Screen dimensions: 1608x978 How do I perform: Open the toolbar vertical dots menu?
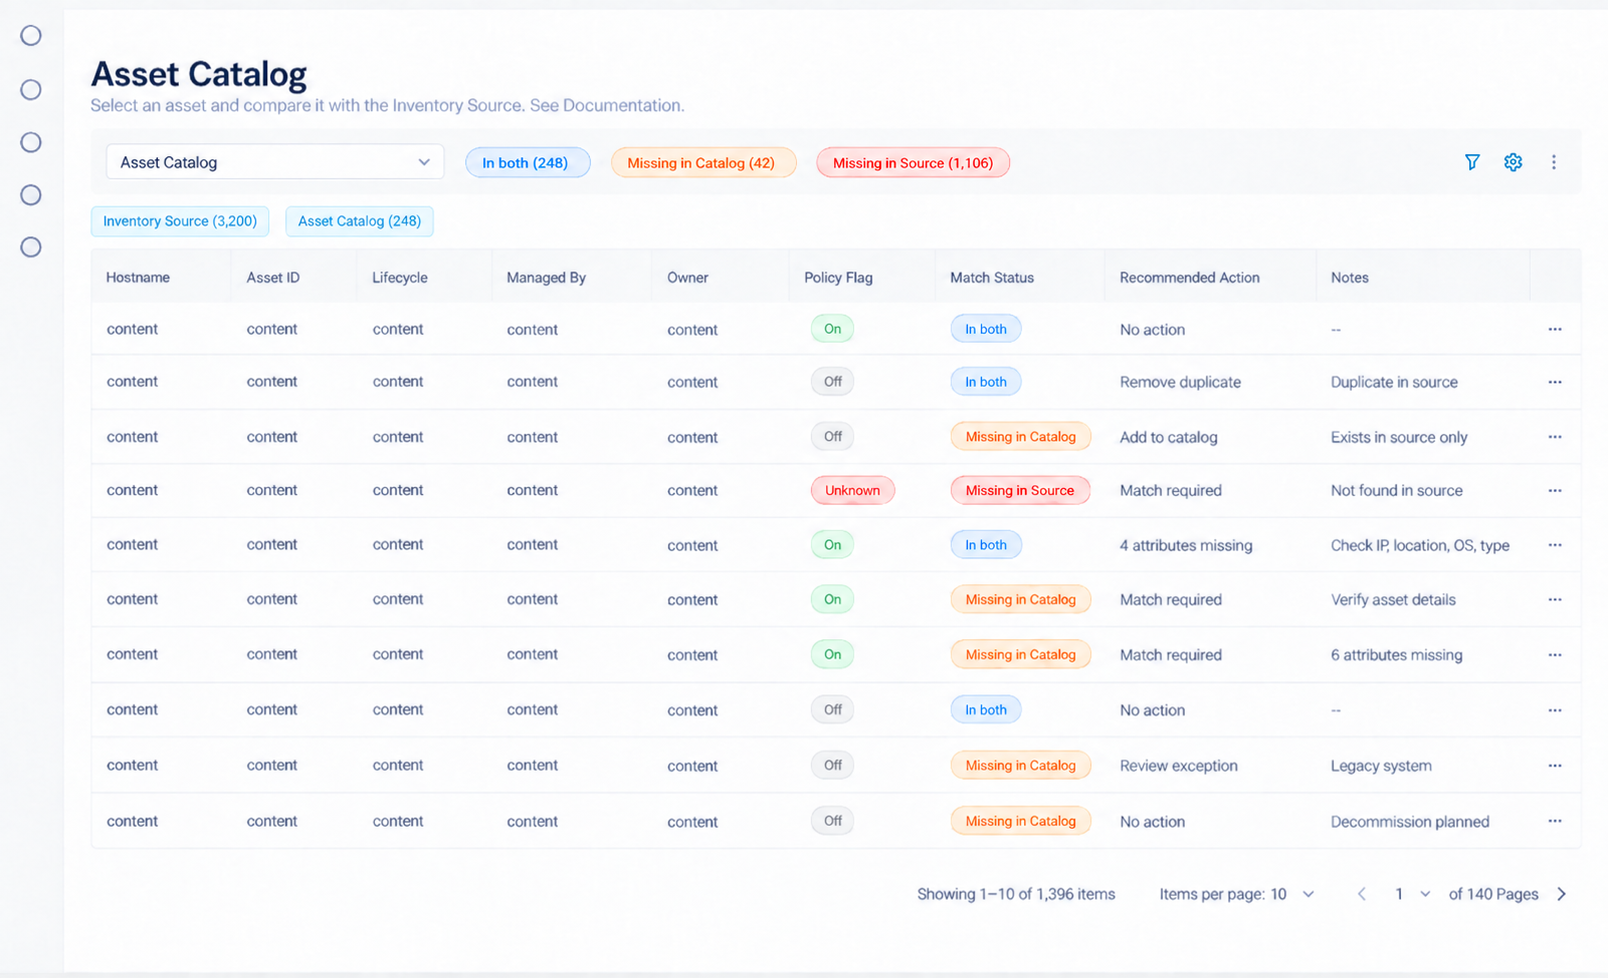[x=1554, y=162]
